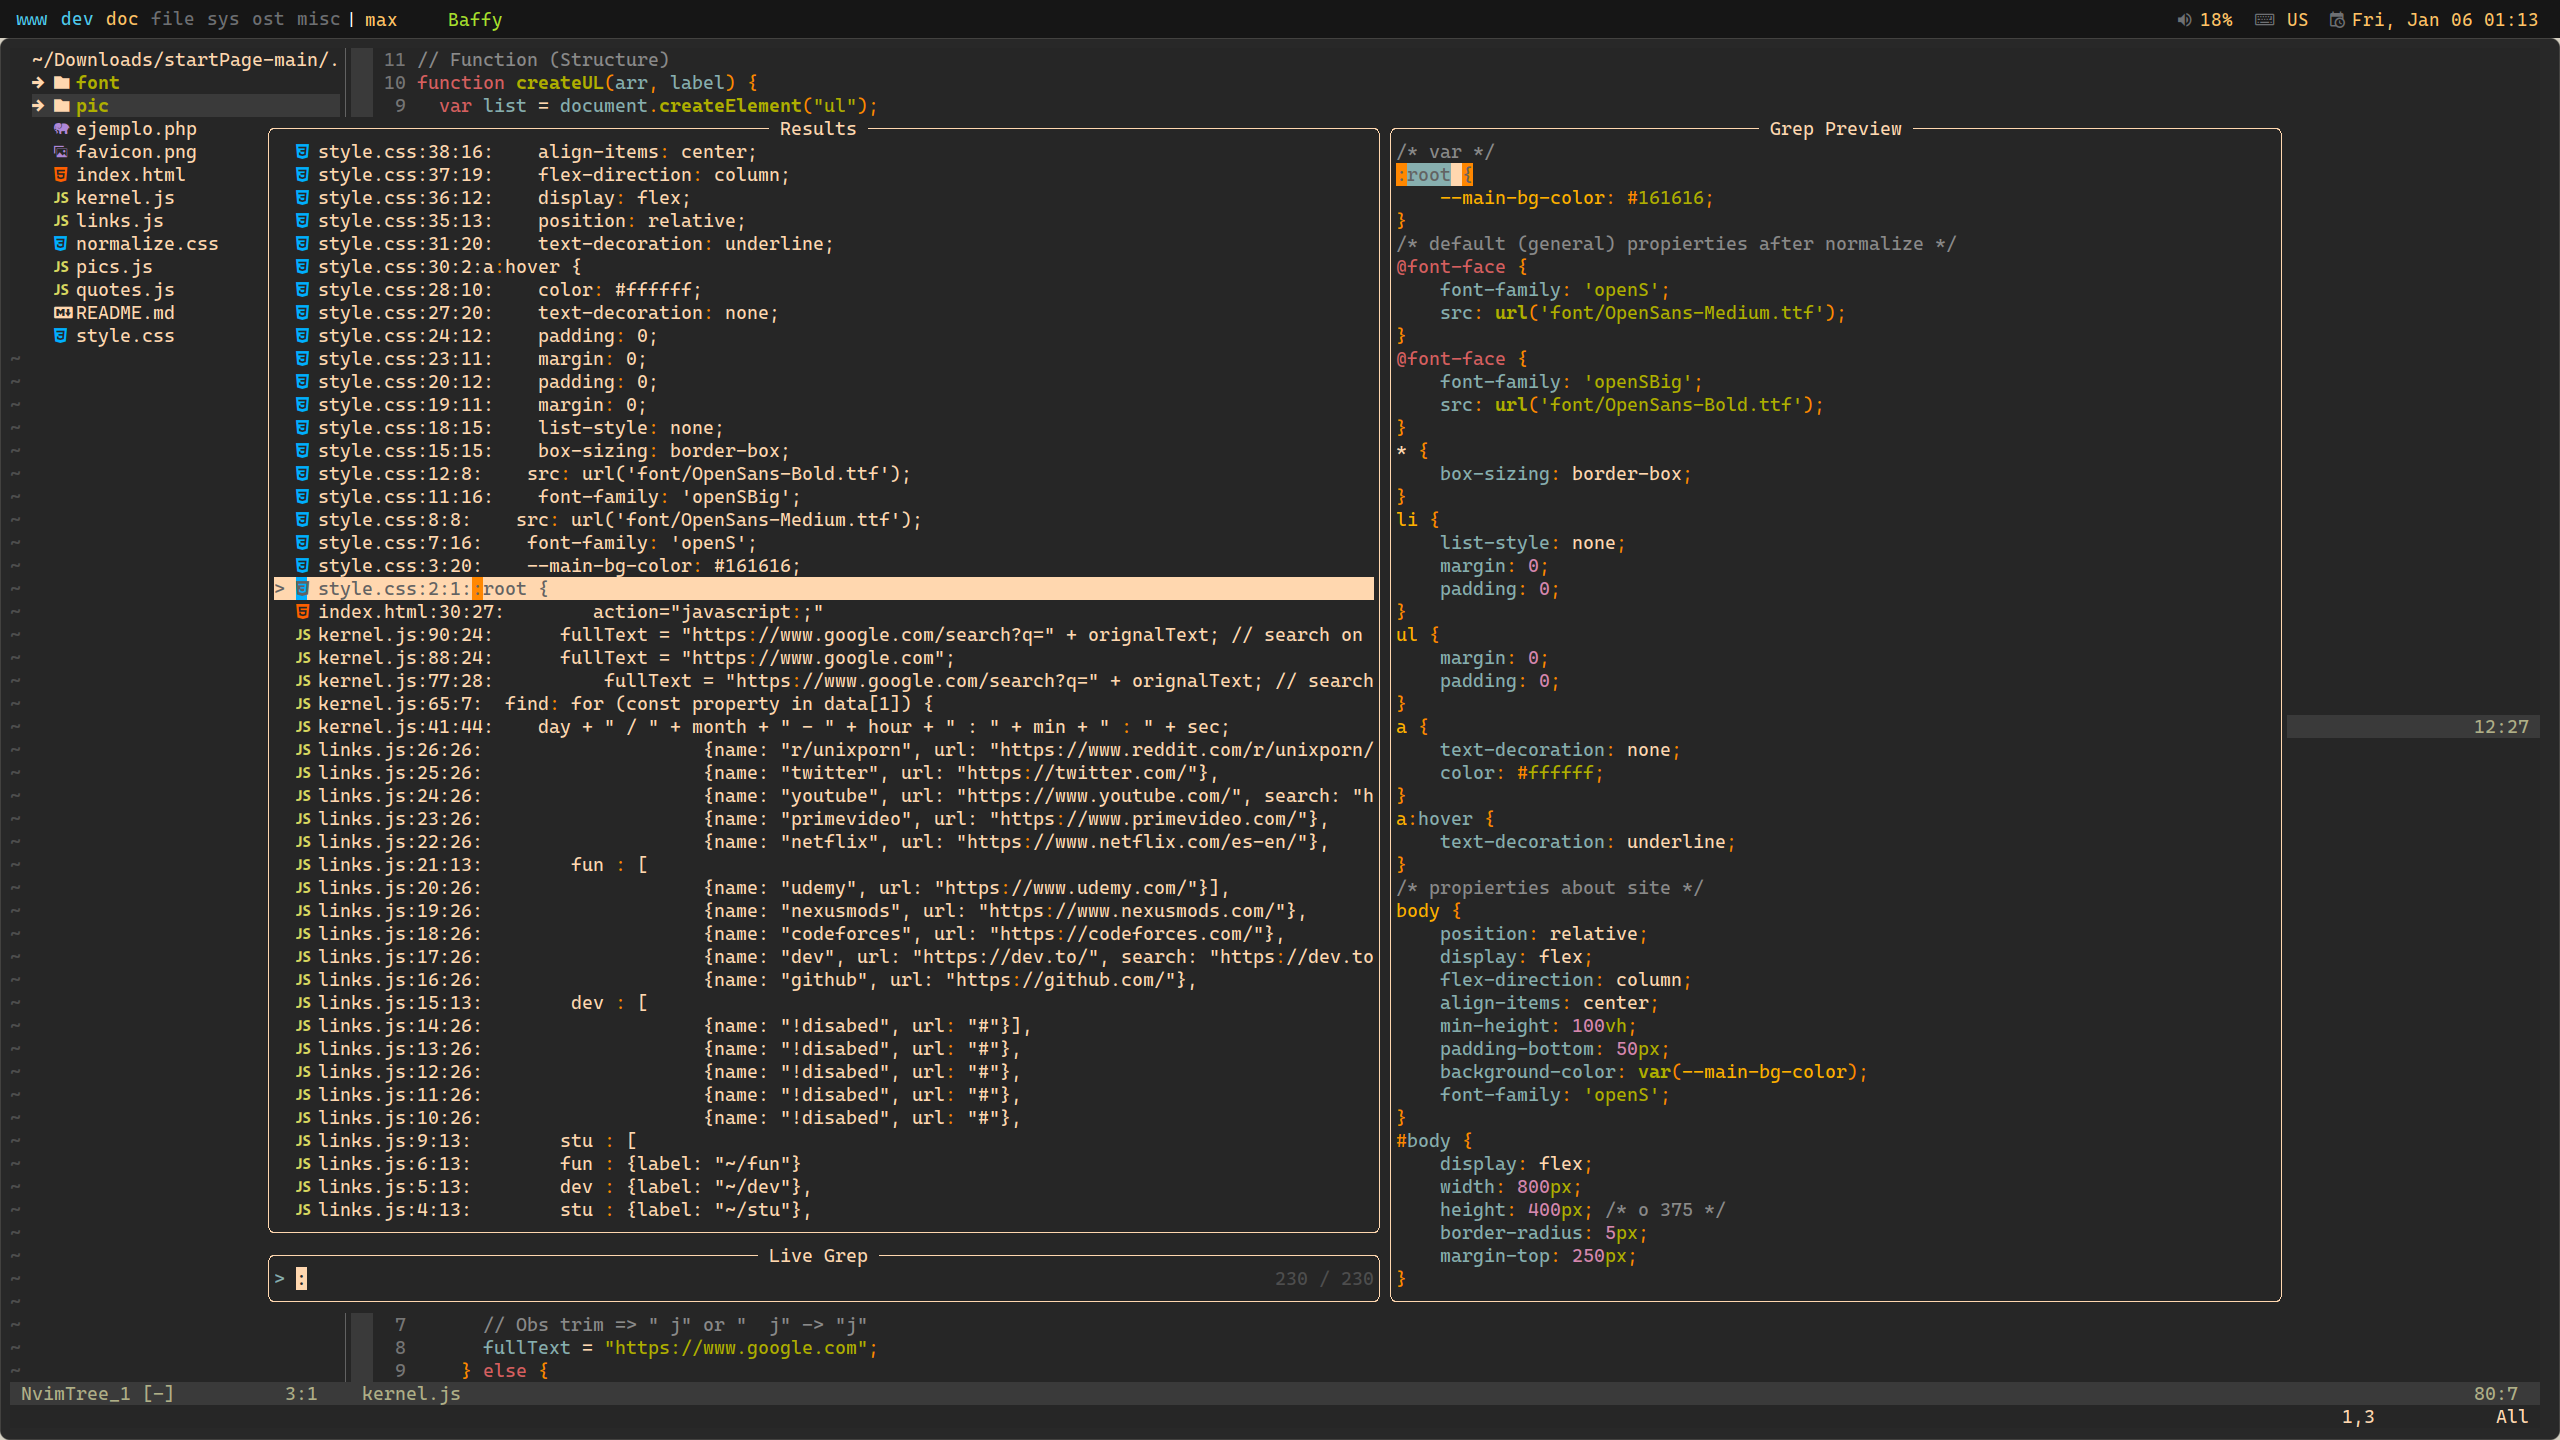Click the JS icon beside quotes.js
Viewport: 2560px width, 1440px height.
click(x=61, y=290)
